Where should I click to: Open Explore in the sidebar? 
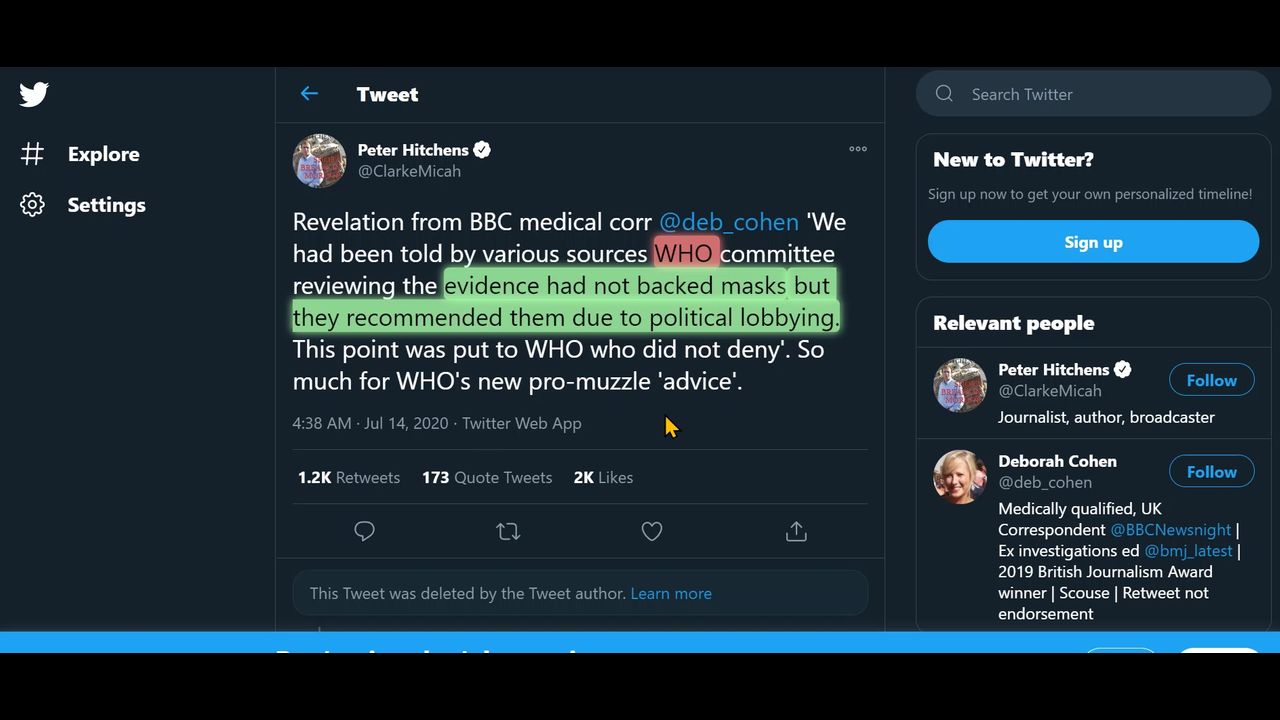click(103, 154)
